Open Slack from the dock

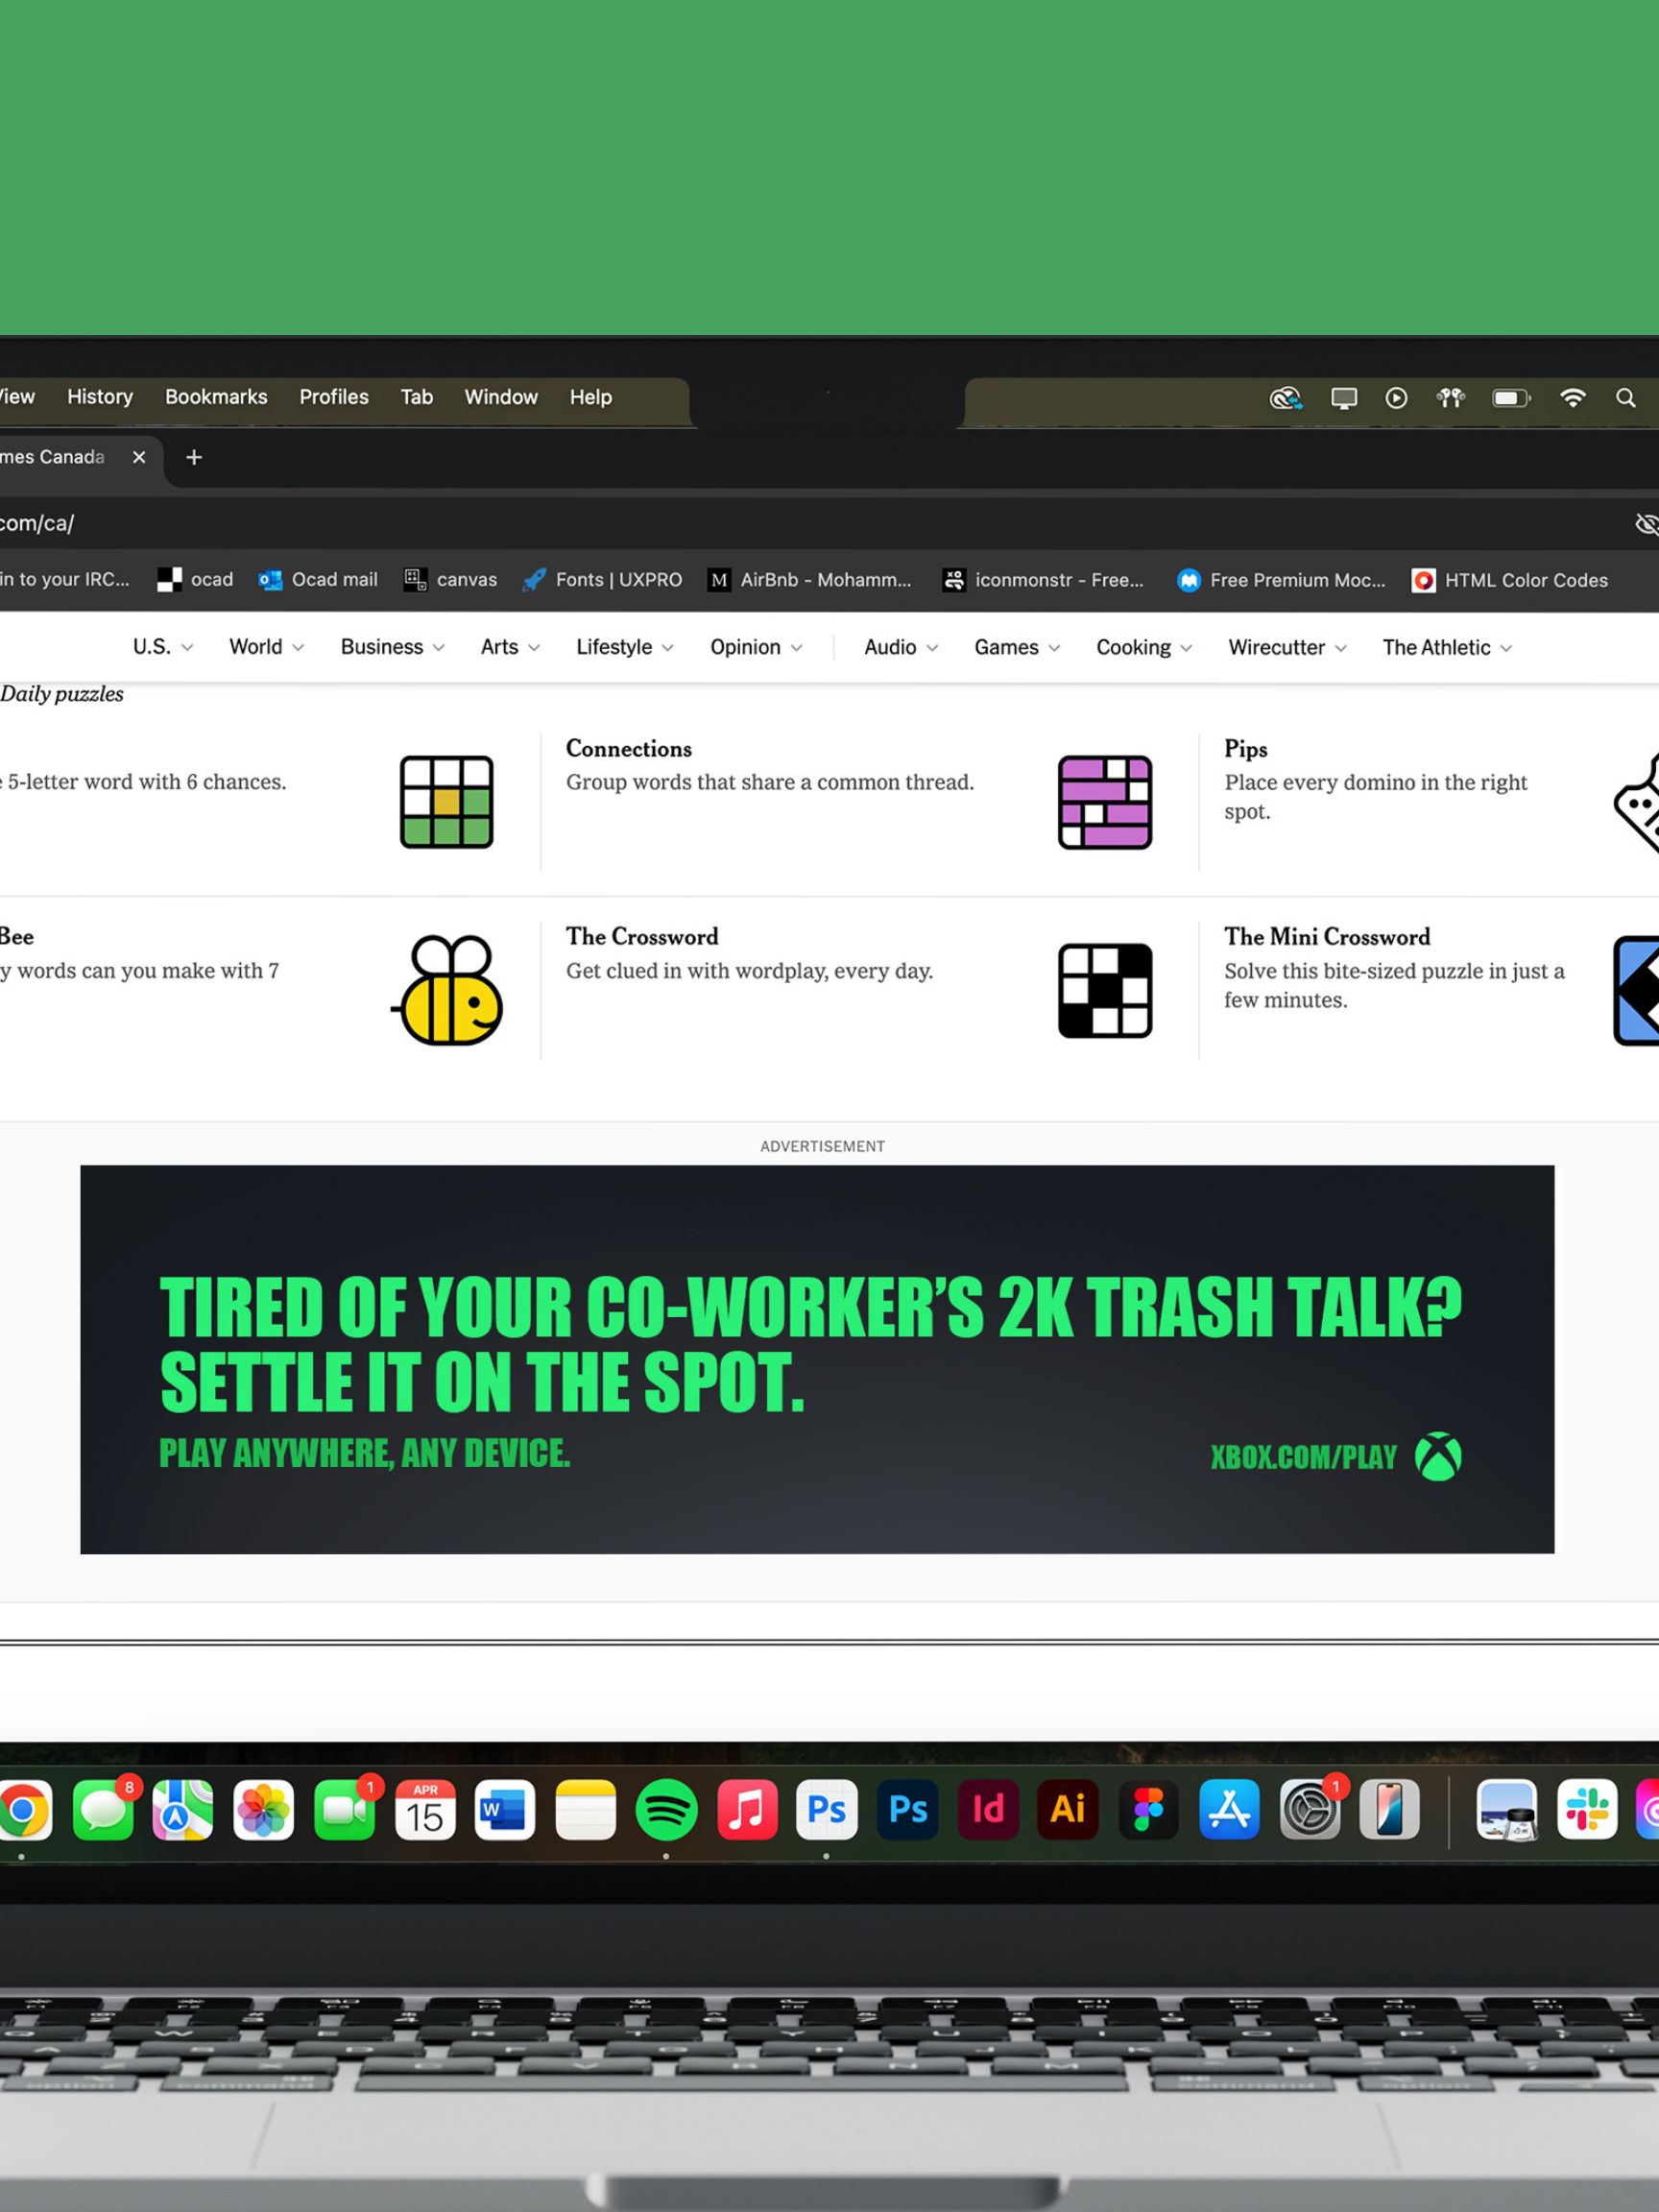pyautogui.click(x=1586, y=1810)
